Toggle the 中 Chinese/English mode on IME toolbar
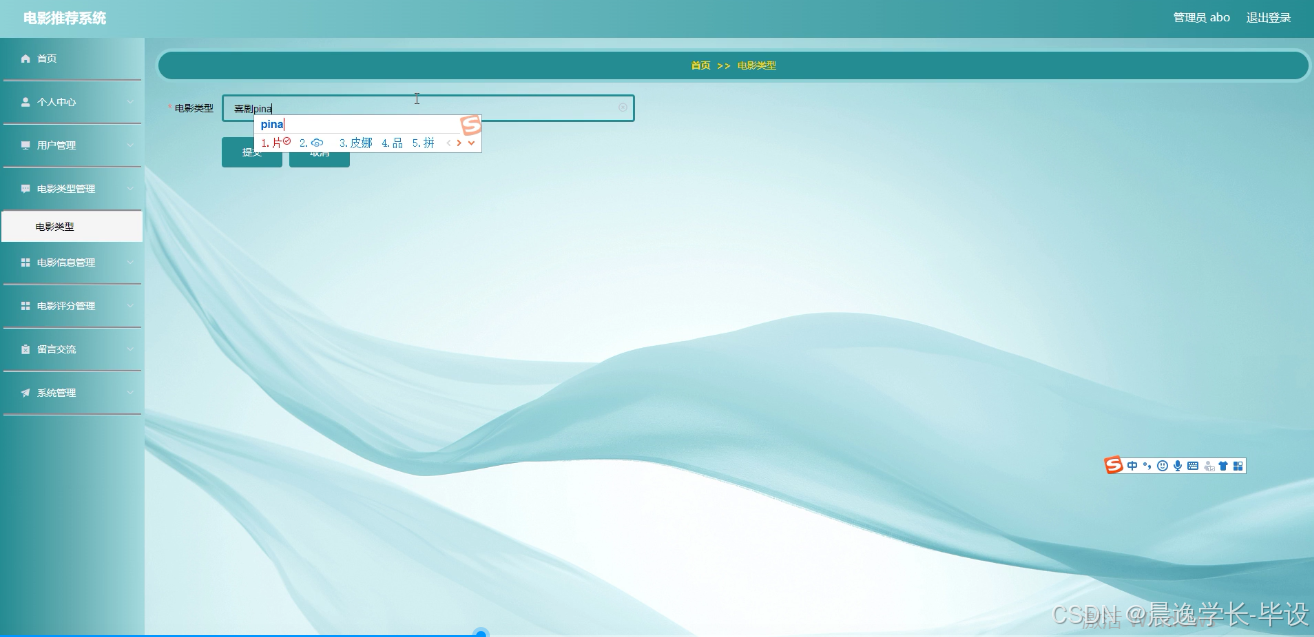Screen dimensions: 1314x637 point(1132,466)
